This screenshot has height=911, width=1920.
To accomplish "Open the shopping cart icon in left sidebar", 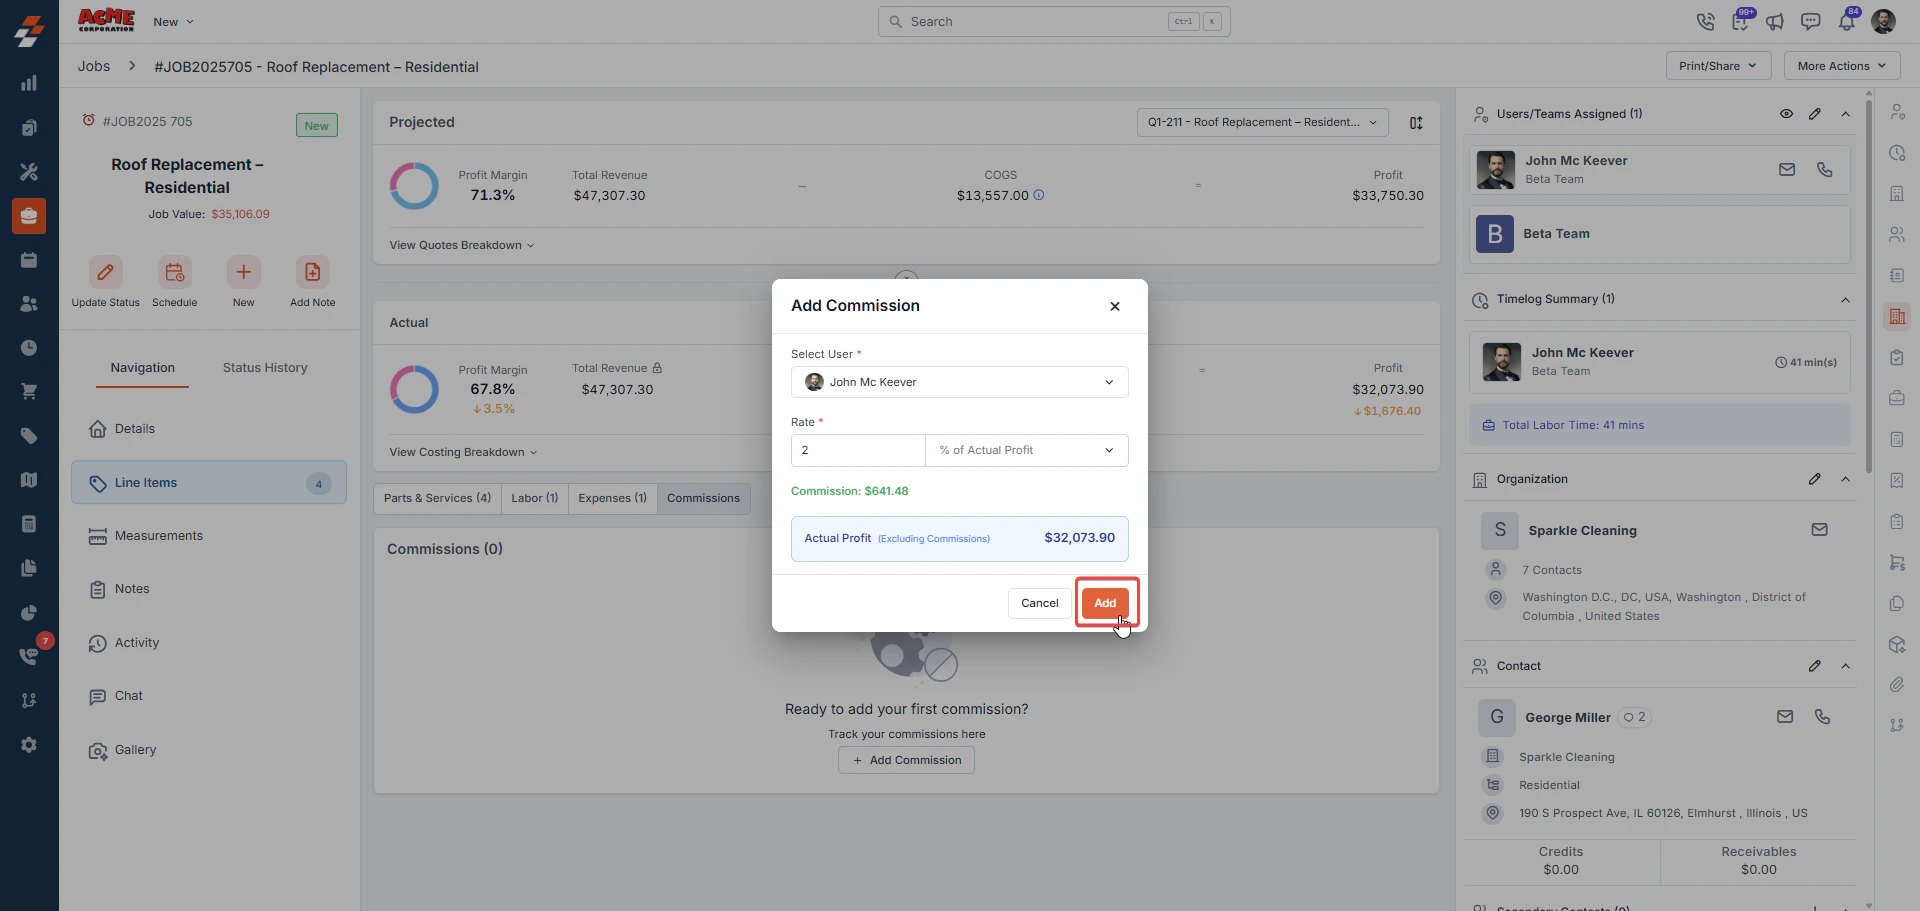I will pyautogui.click(x=29, y=391).
